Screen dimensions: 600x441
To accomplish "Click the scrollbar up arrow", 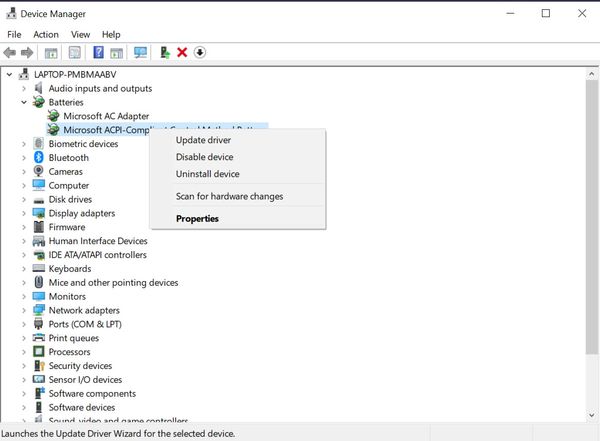I will tap(592, 74).
